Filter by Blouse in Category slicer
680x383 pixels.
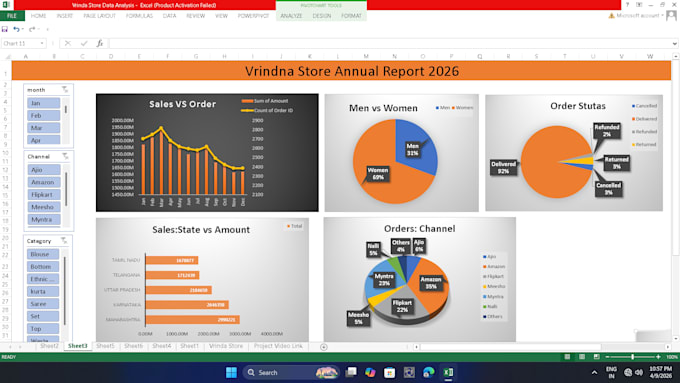pyautogui.click(x=43, y=254)
